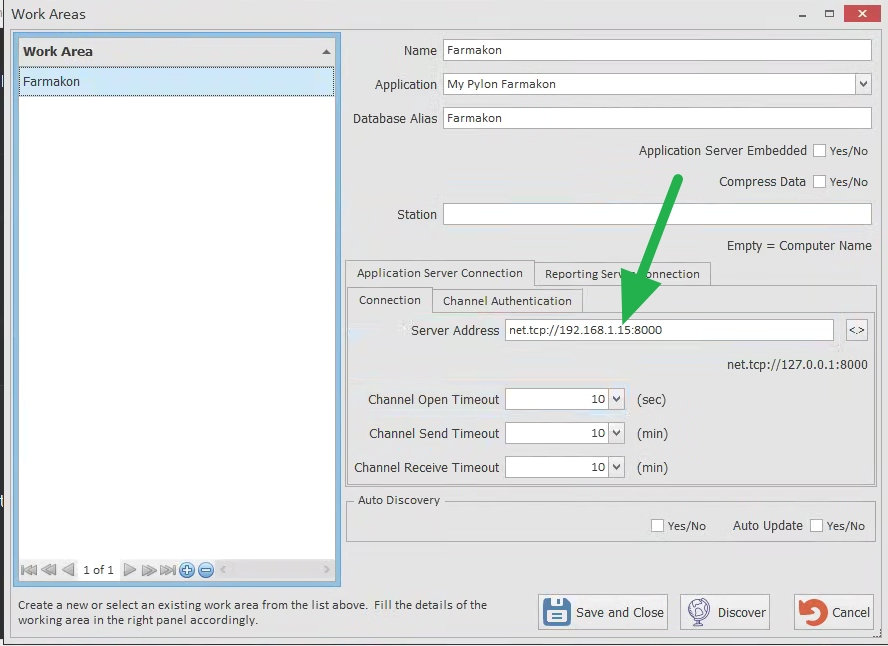This screenshot has width=888, height=646.
Task: Go to previous record arrow in navigator
Action: coord(68,570)
